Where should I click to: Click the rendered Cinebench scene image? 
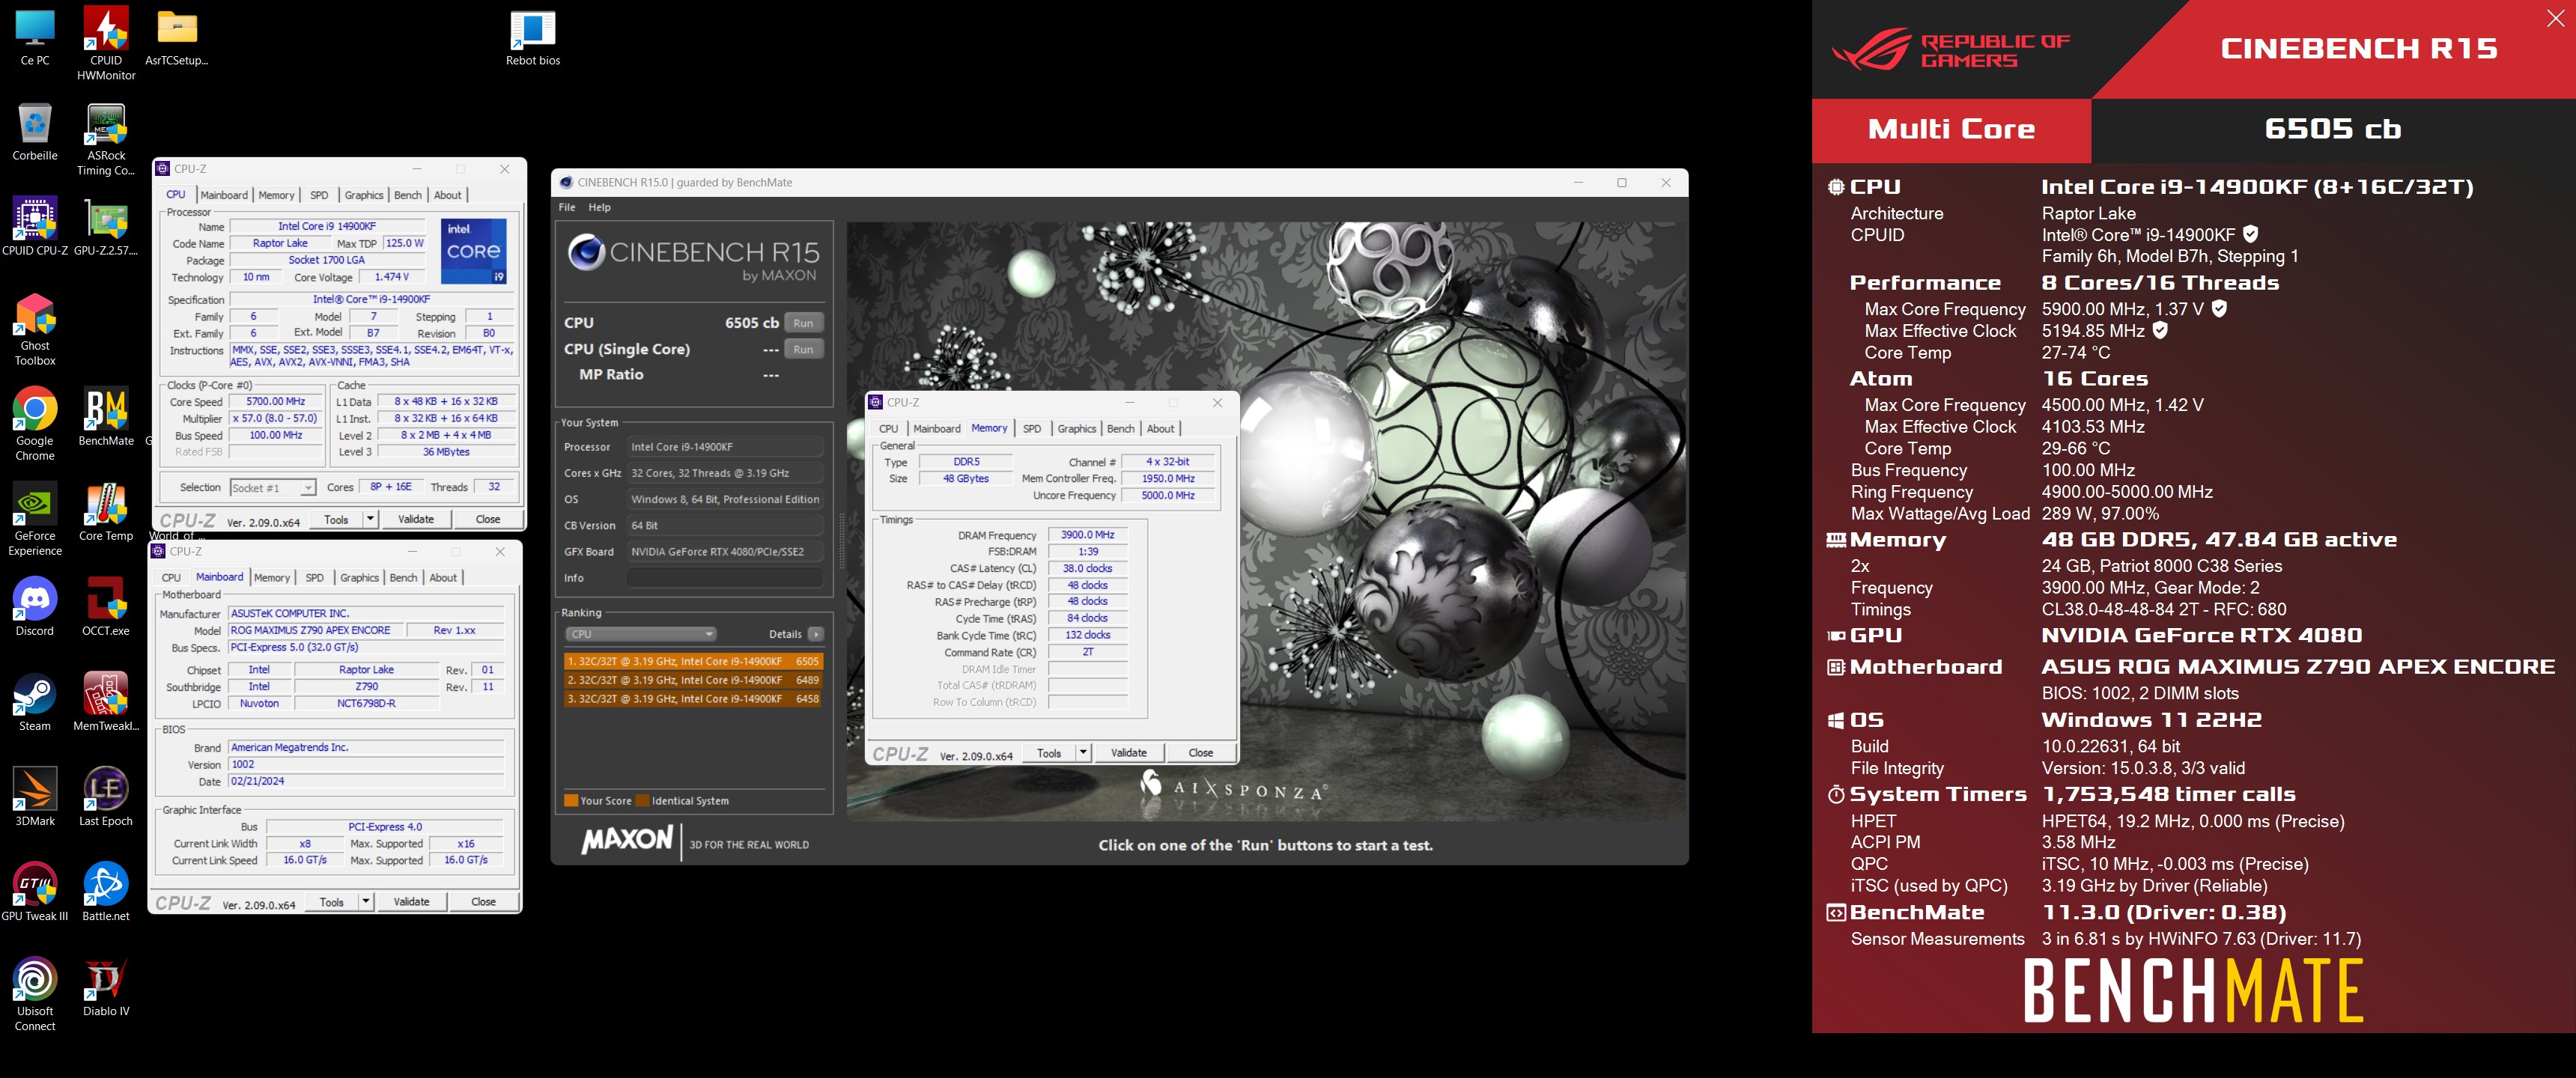pos(1266,521)
